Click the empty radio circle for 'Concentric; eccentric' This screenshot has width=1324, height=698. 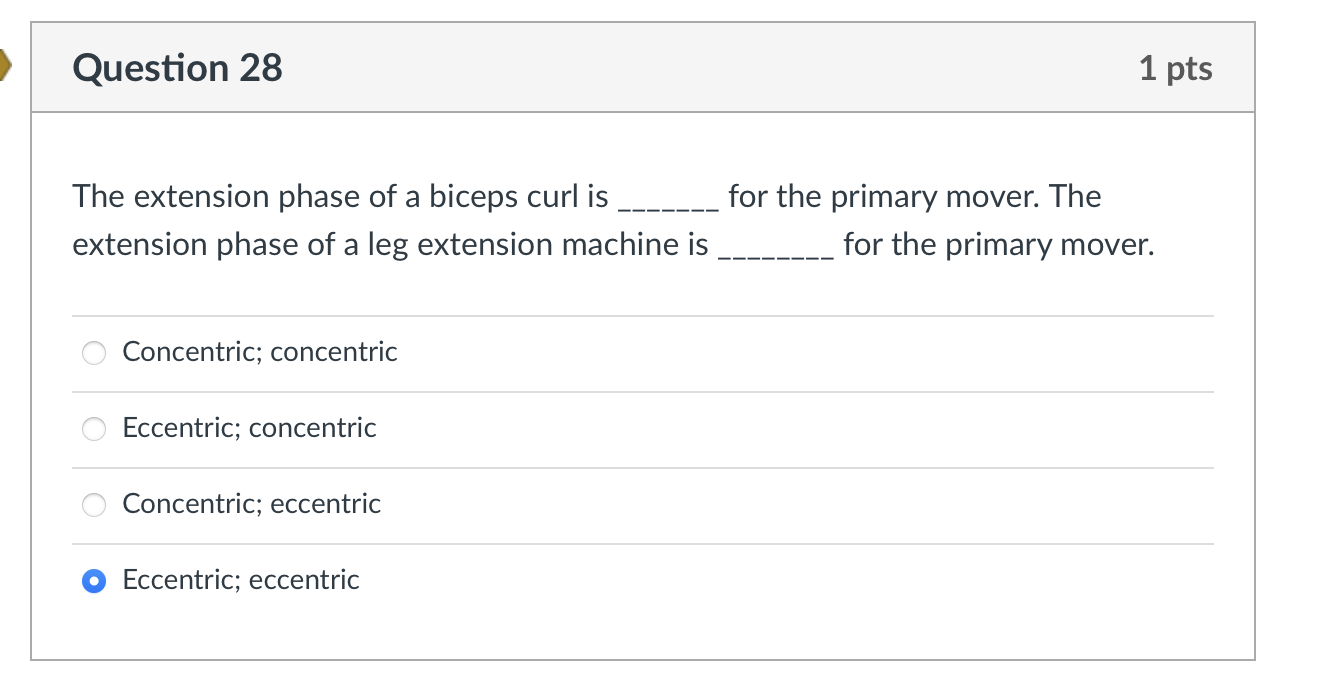coord(93,504)
